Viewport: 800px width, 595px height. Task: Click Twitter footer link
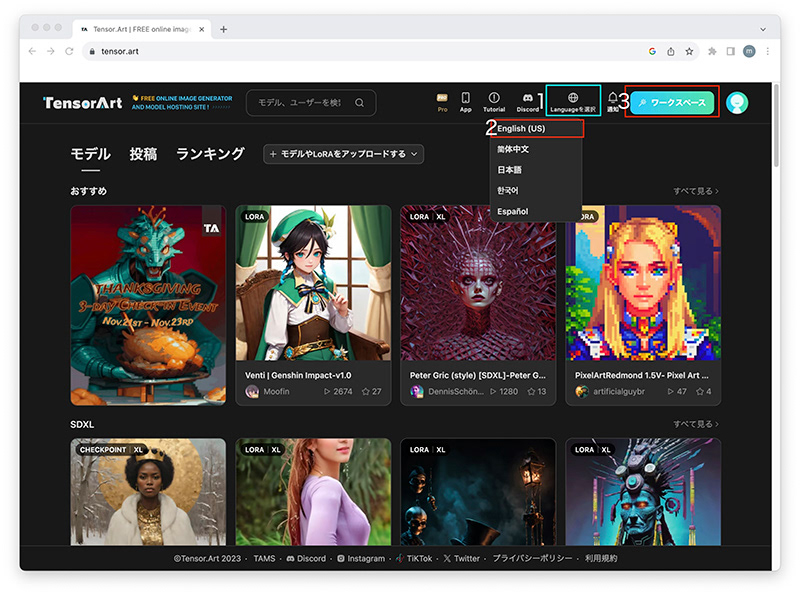462,558
